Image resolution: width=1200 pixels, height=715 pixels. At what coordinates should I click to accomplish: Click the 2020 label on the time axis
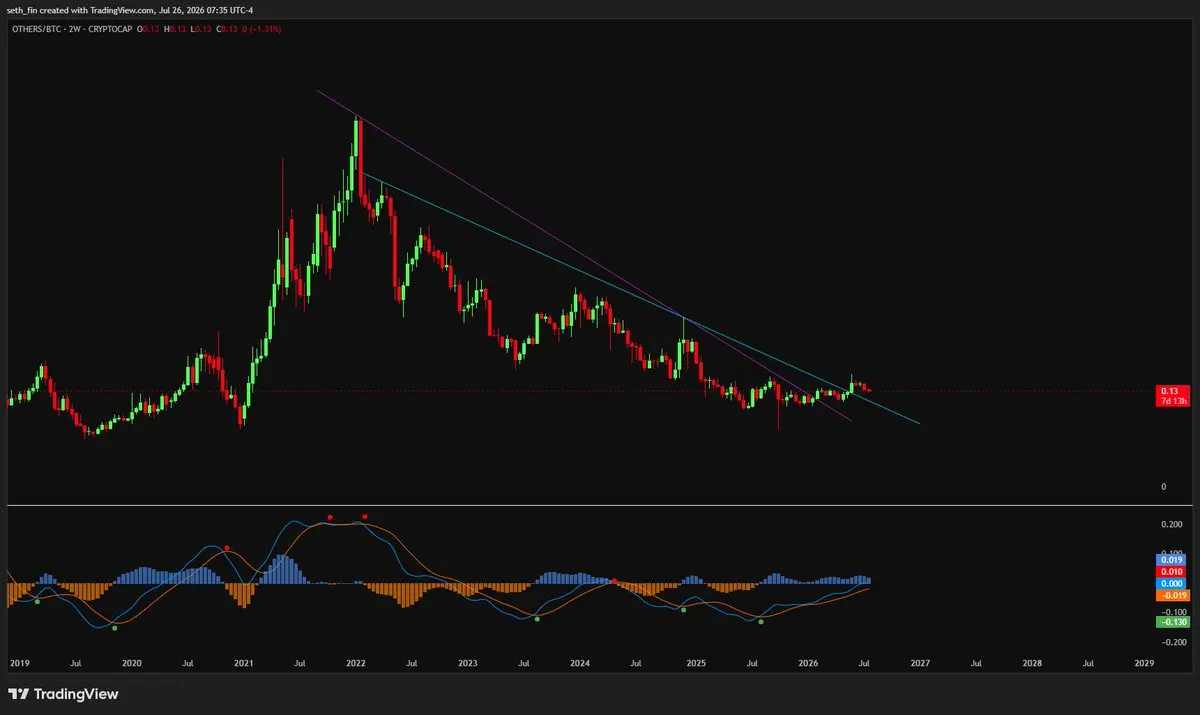[132, 663]
